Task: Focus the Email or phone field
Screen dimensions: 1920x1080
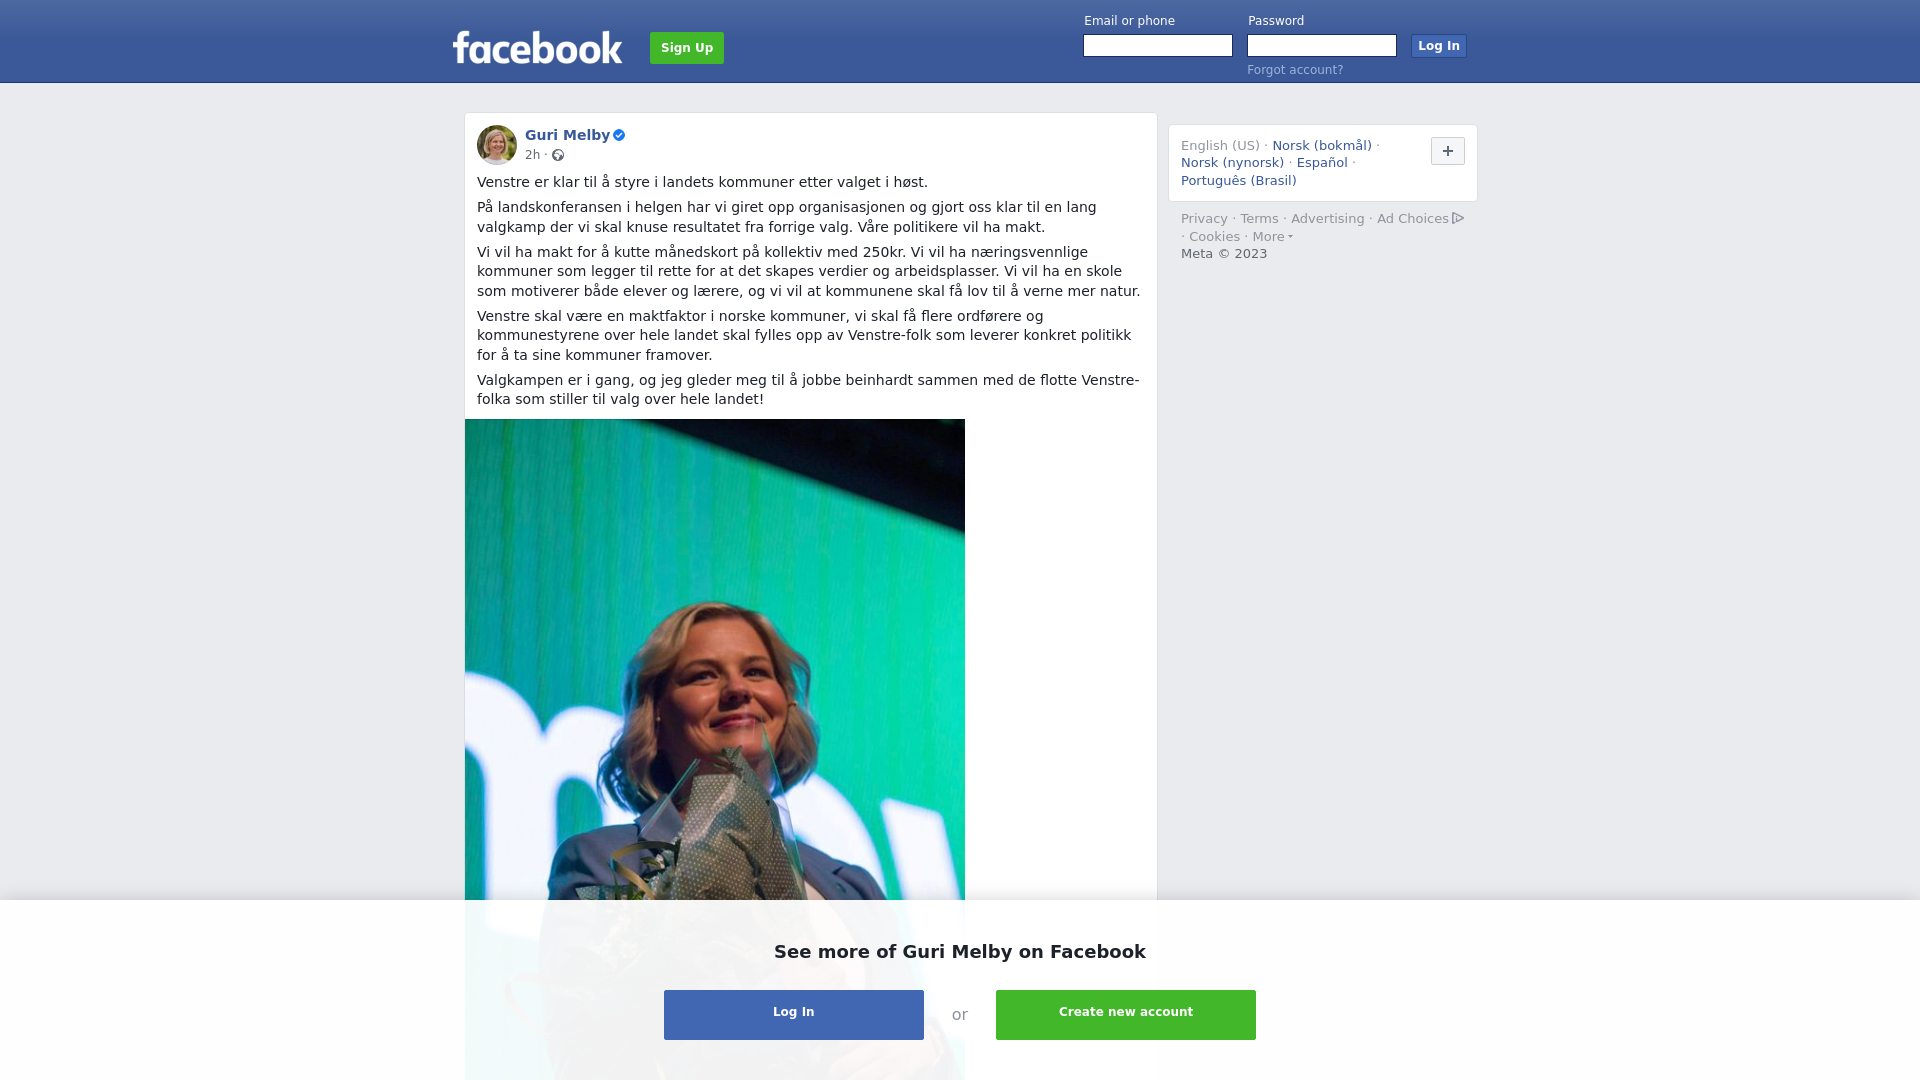Action: tap(1158, 46)
